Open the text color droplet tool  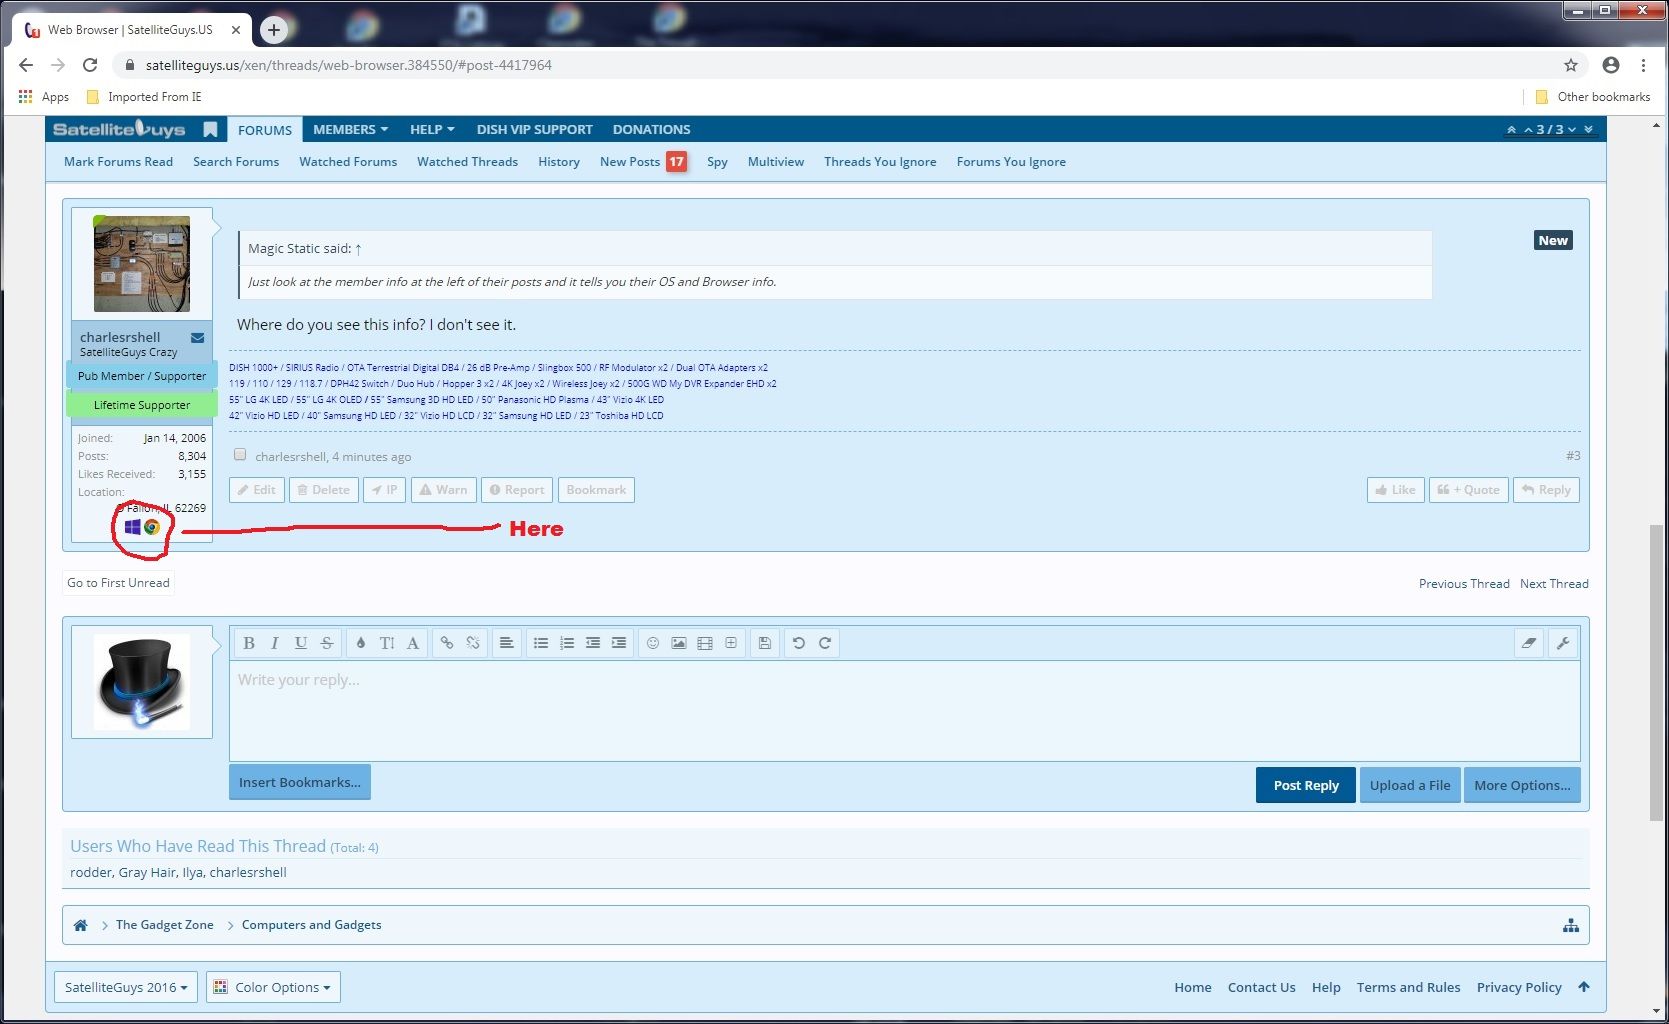(360, 643)
